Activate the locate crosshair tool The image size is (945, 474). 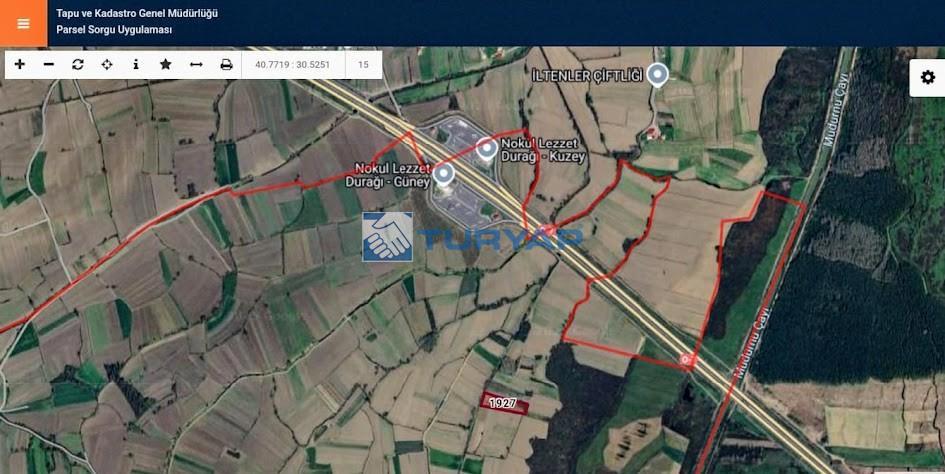pyautogui.click(x=107, y=65)
